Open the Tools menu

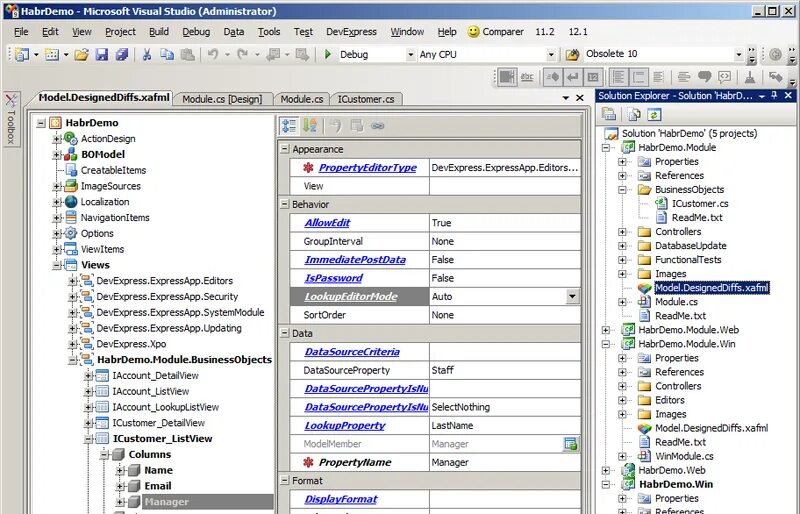pos(268,32)
